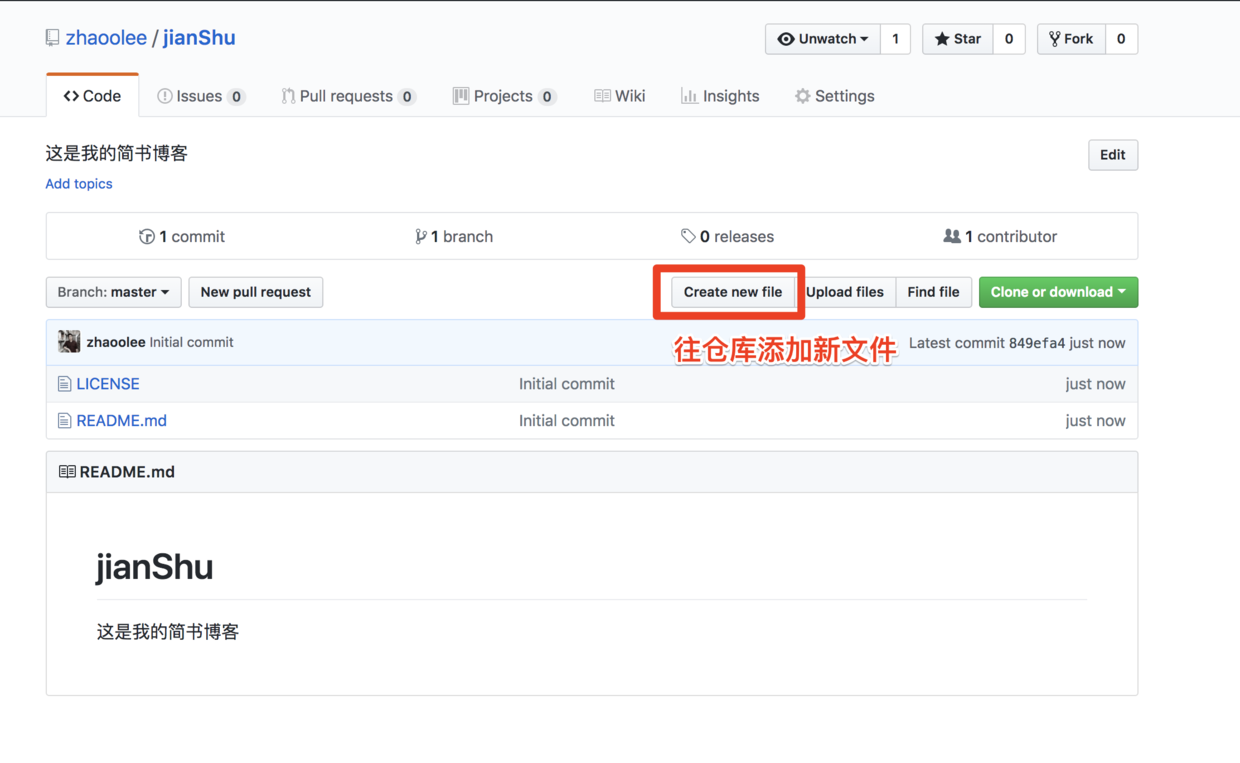Screen dimensions: 1240x763
Task: Click the Edit description button
Action: coord(1113,155)
